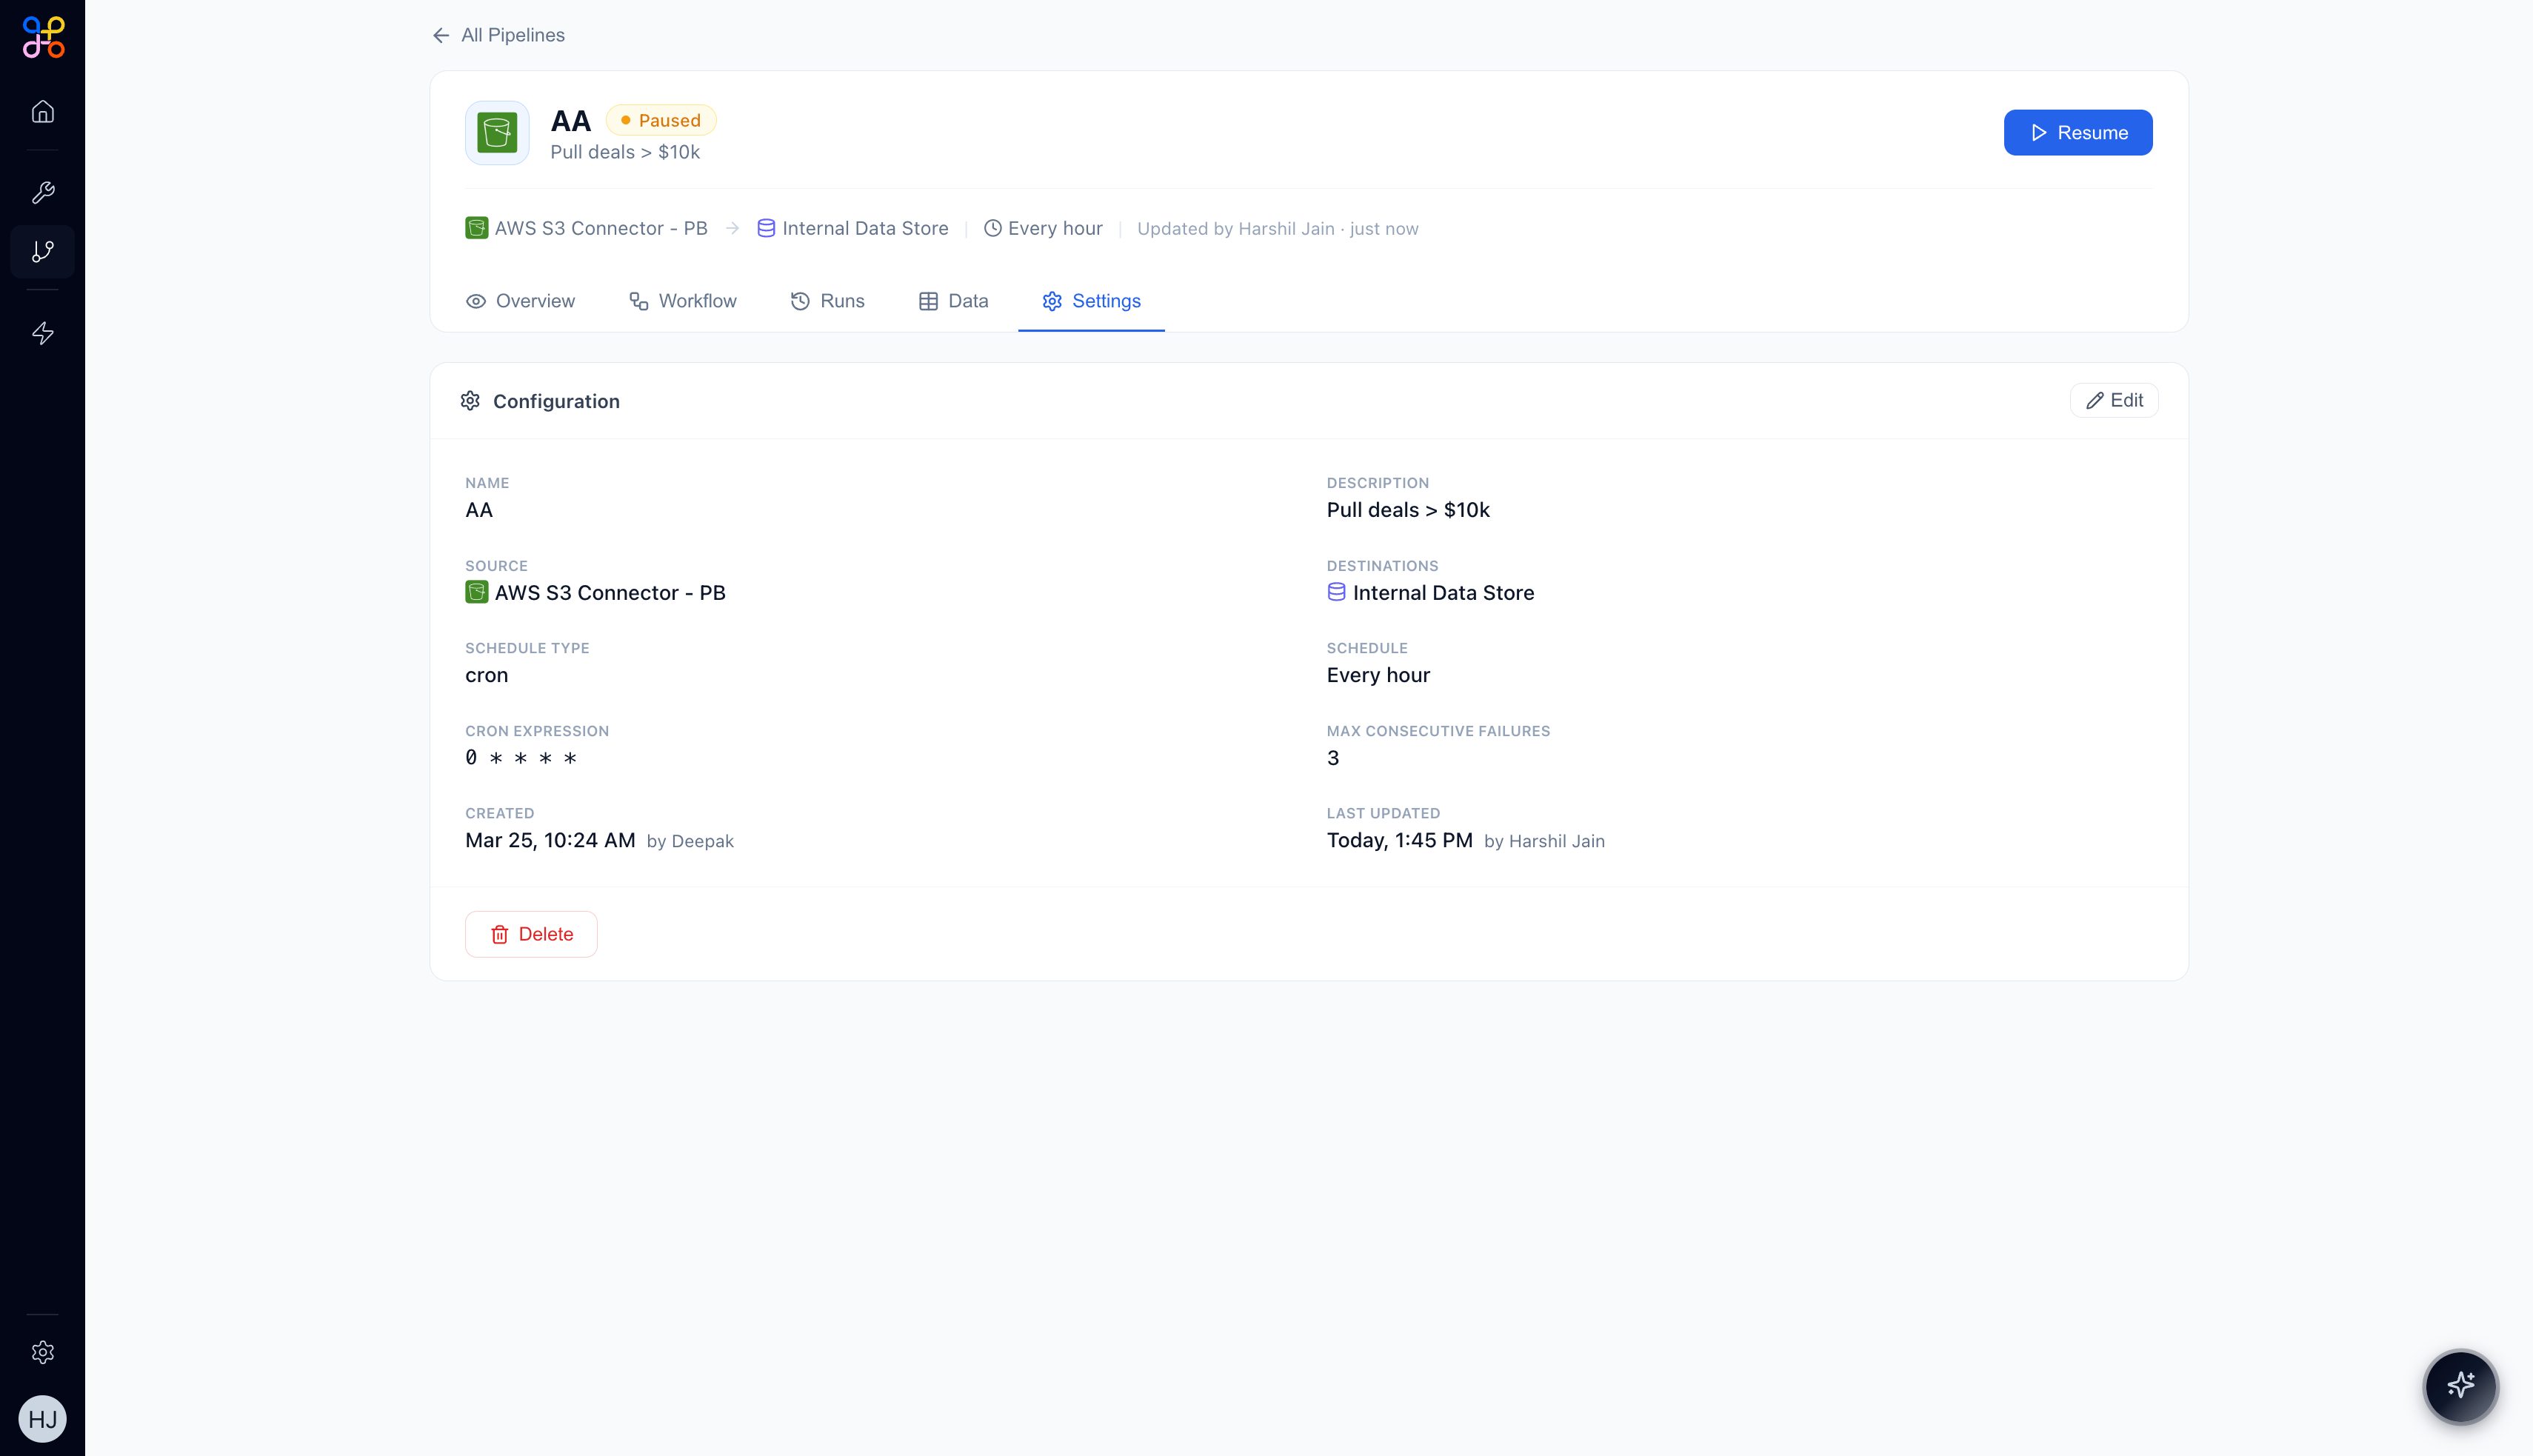Click the Updated by Harshil Jain text
The width and height of the screenshot is (2533, 1456).
click(1278, 229)
